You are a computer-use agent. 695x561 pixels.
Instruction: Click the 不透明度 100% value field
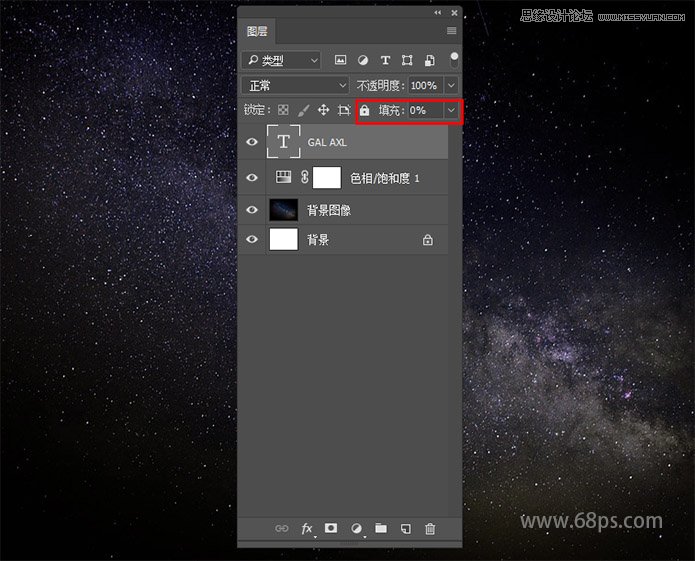[x=426, y=85]
